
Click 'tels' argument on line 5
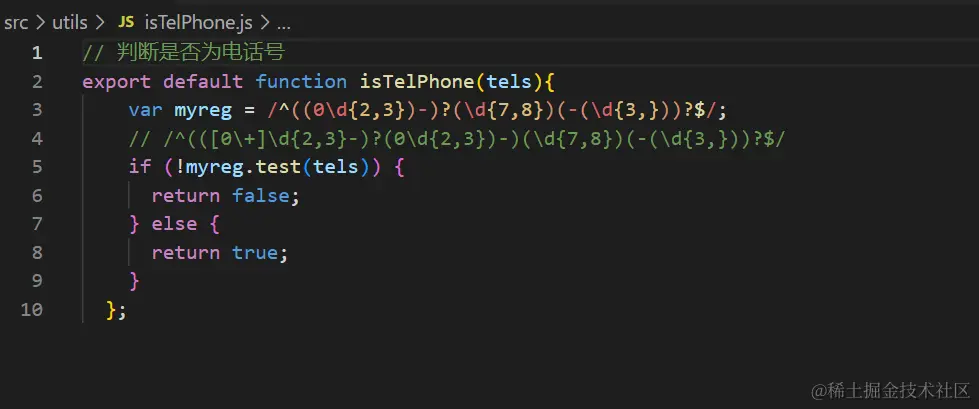(x=336, y=167)
